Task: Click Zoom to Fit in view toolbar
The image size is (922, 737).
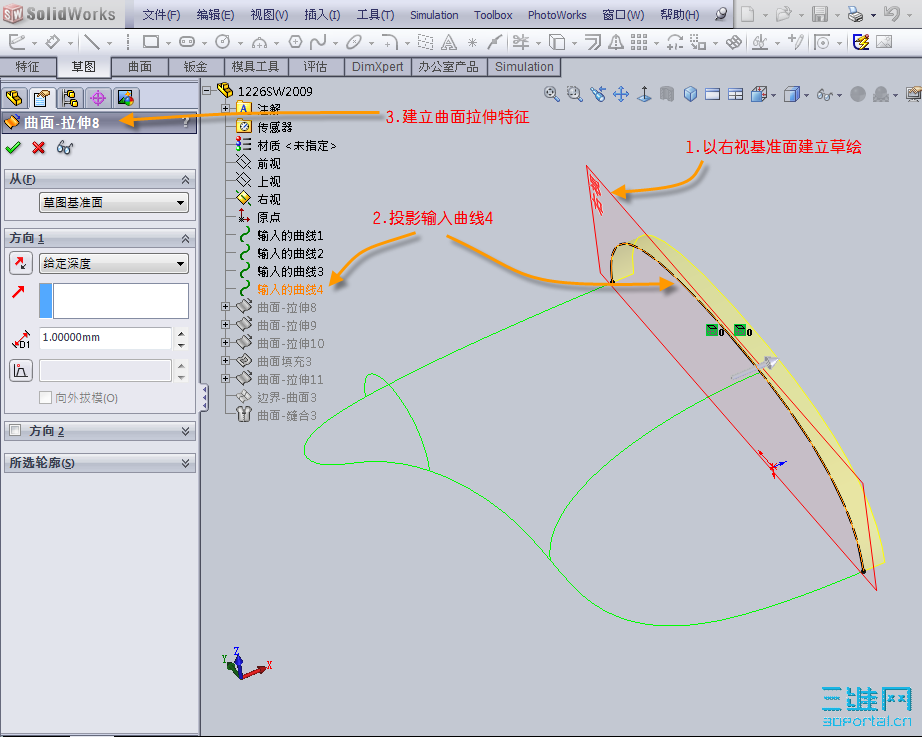Action: (552, 94)
